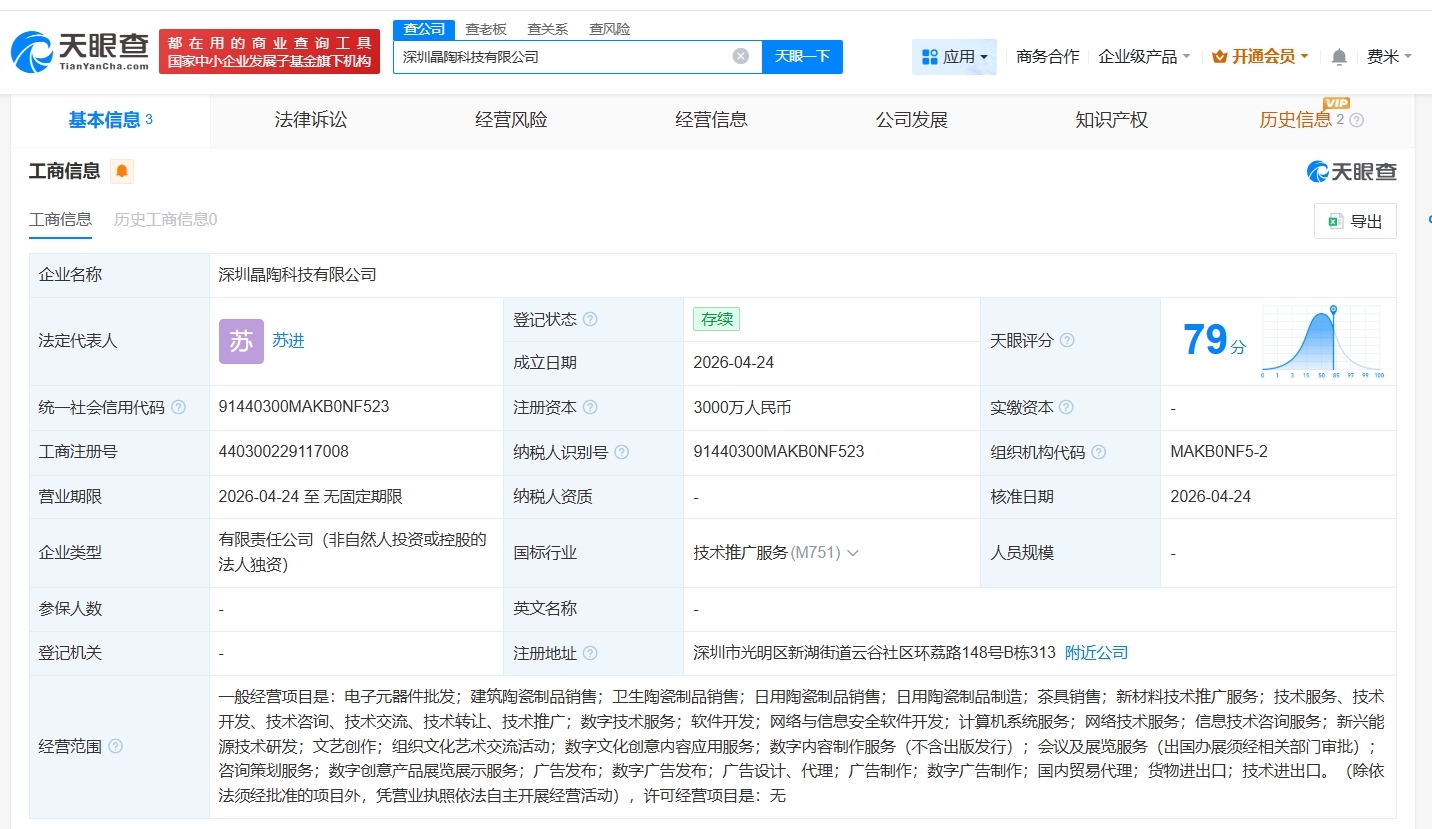Open the 应用 dropdown menu

[x=954, y=57]
